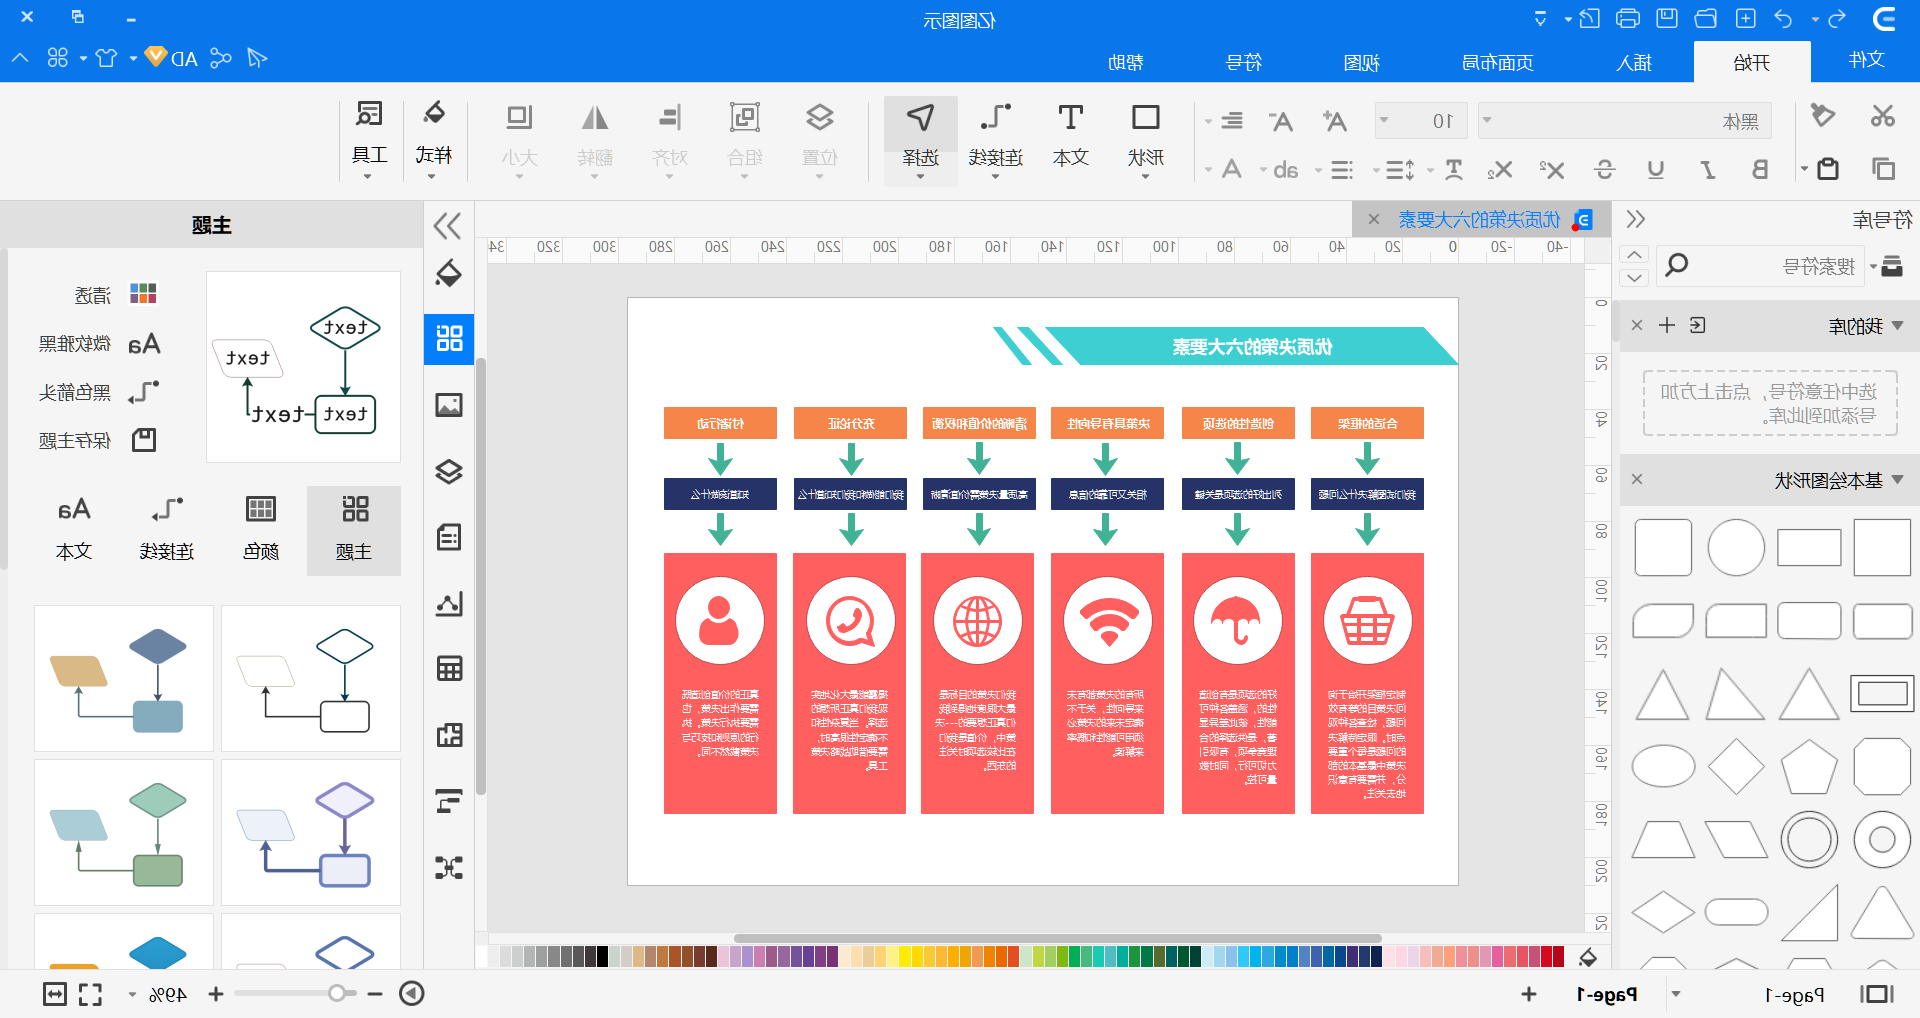Switch to the 符号 tab

[x=1243, y=62]
